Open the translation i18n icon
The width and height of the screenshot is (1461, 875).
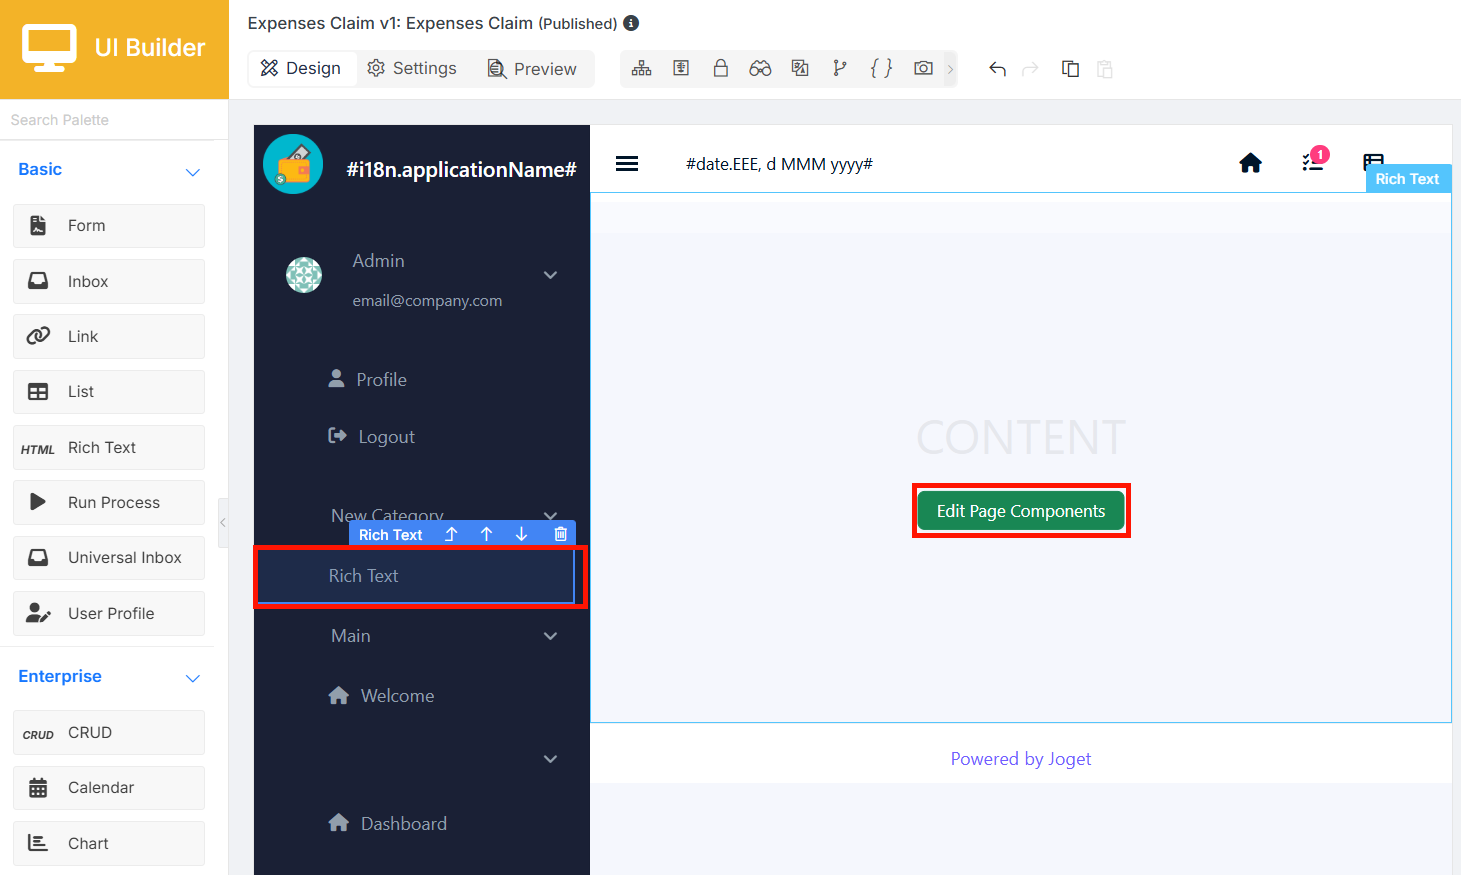(x=800, y=68)
